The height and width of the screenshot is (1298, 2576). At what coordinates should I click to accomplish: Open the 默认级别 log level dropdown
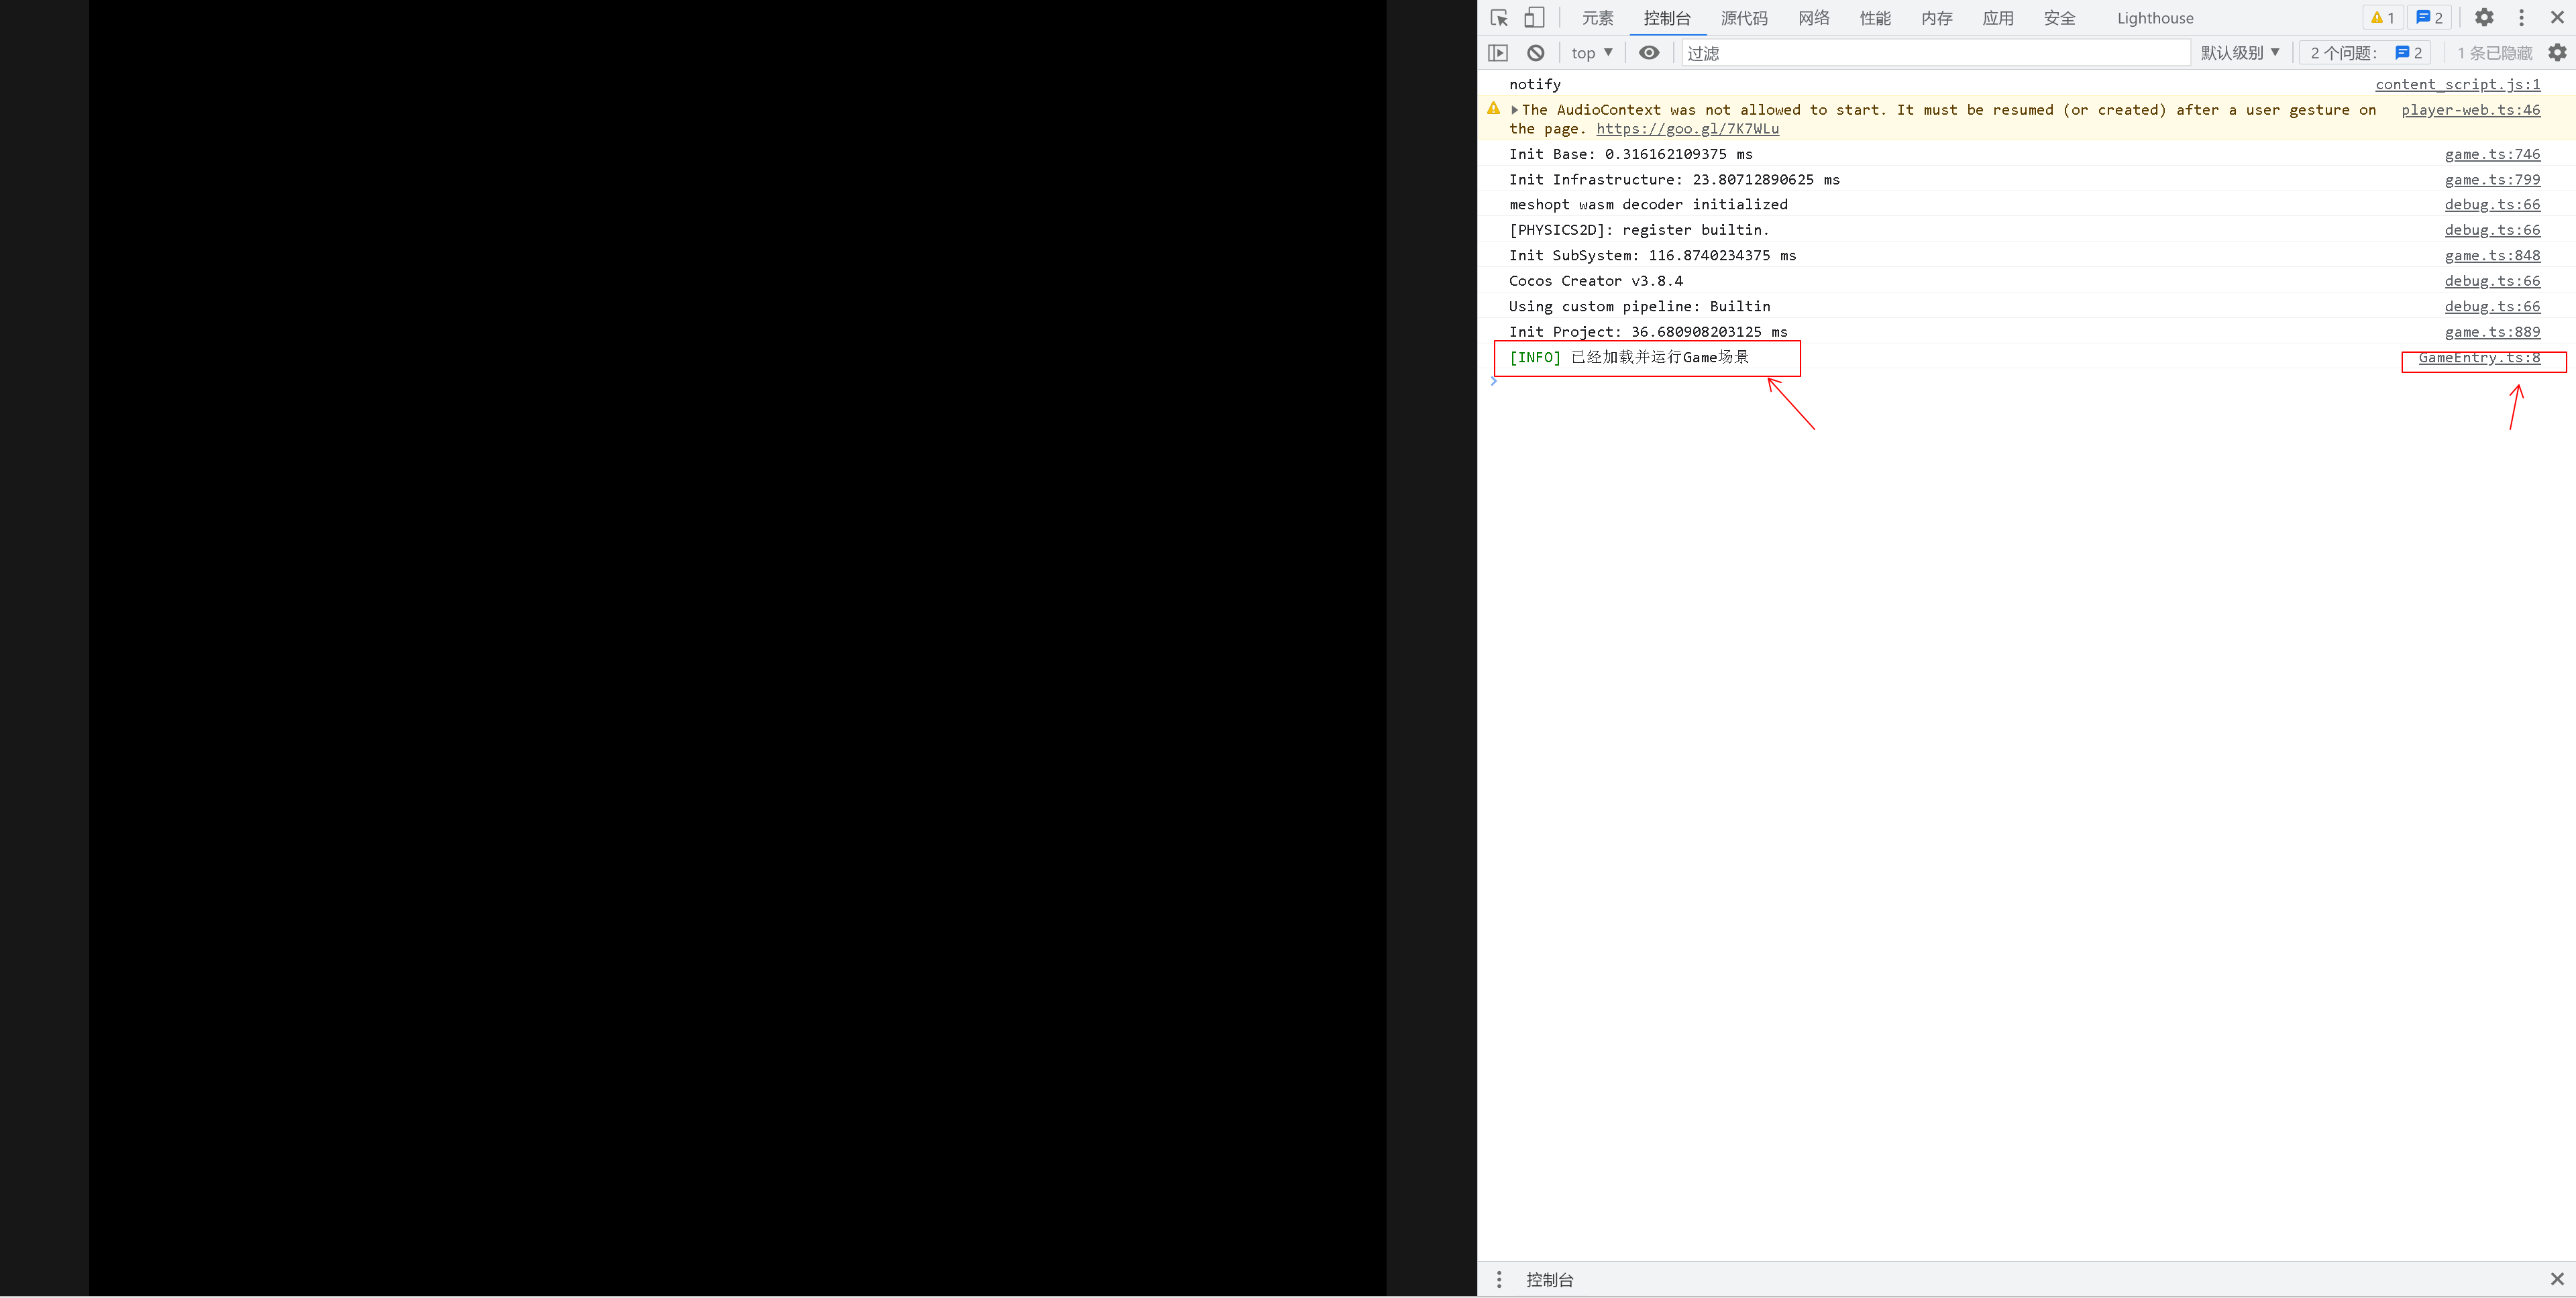coord(2240,53)
